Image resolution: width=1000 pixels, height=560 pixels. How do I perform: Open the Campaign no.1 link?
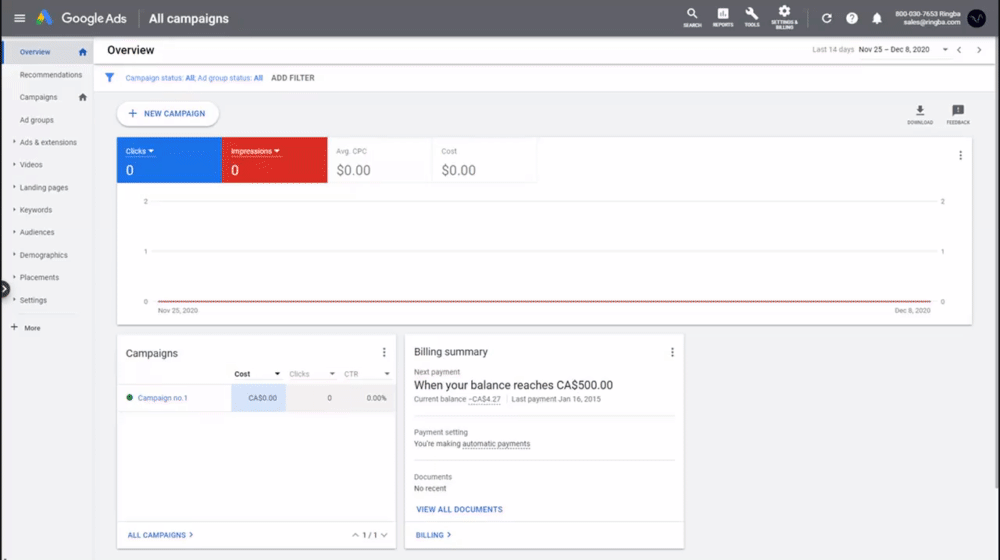(x=163, y=398)
